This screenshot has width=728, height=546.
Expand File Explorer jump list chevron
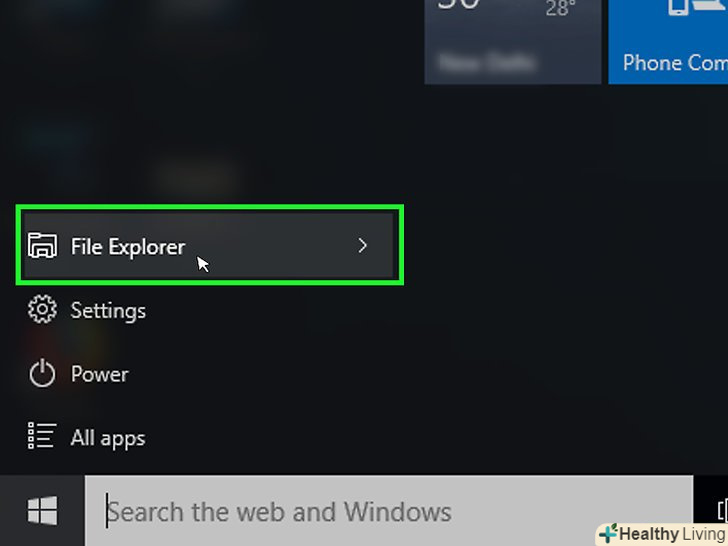[x=363, y=246]
